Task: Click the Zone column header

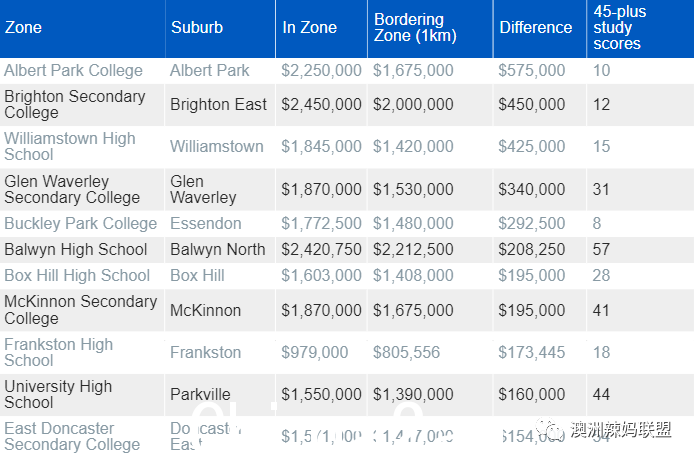Action: (23, 27)
